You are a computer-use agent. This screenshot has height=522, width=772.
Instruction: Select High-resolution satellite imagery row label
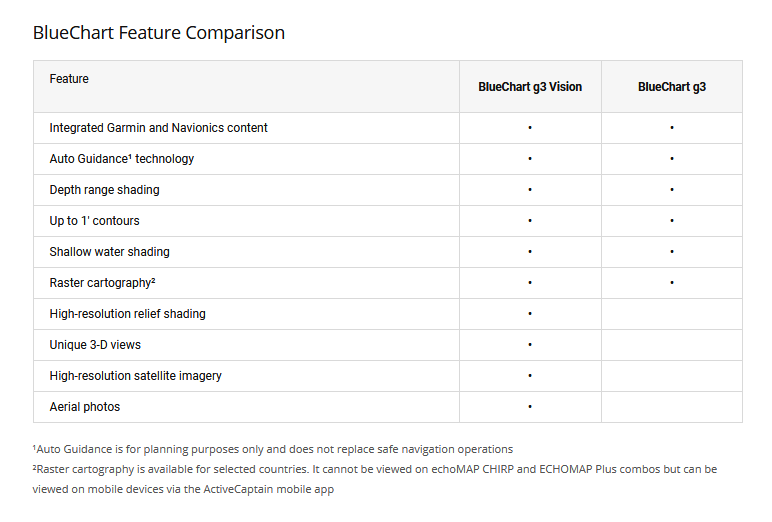point(135,376)
